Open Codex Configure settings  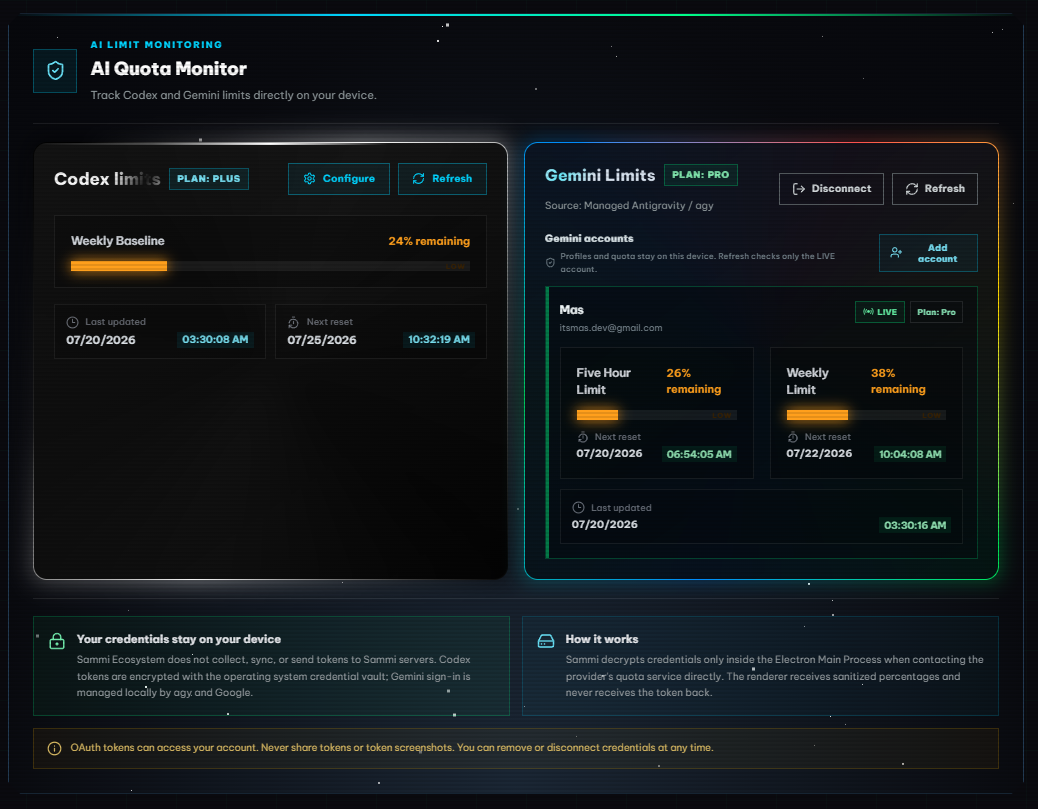(x=339, y=179)
